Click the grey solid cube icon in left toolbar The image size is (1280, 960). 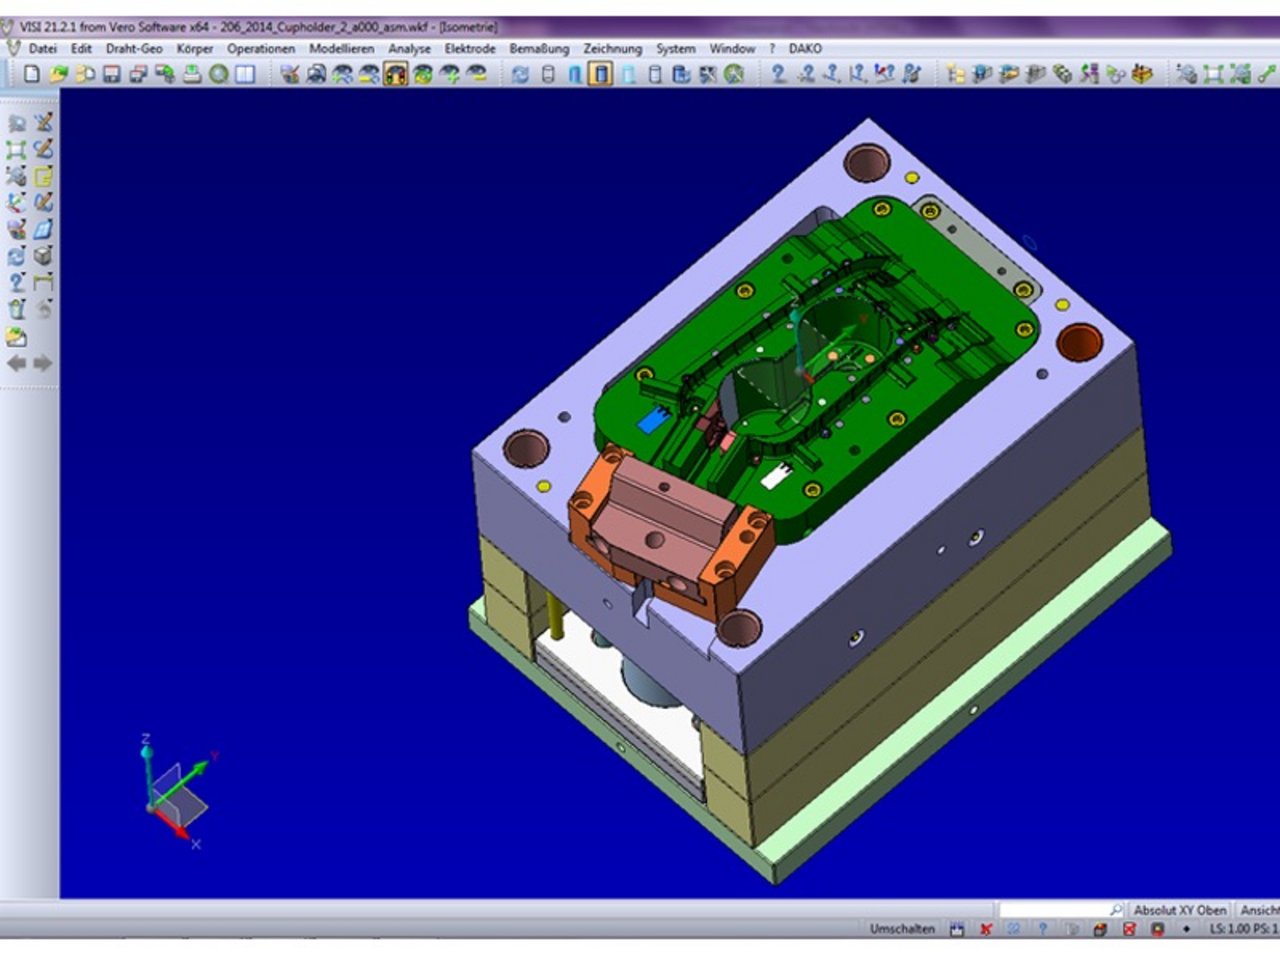pyautogui.click(x=43, y=257)
